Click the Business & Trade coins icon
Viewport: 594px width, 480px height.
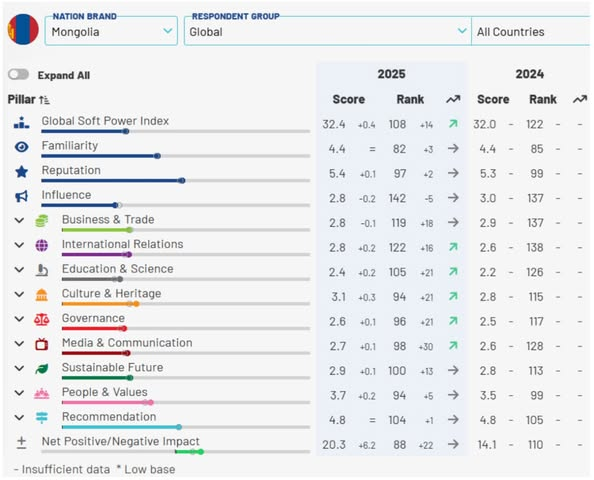[42, 221]
